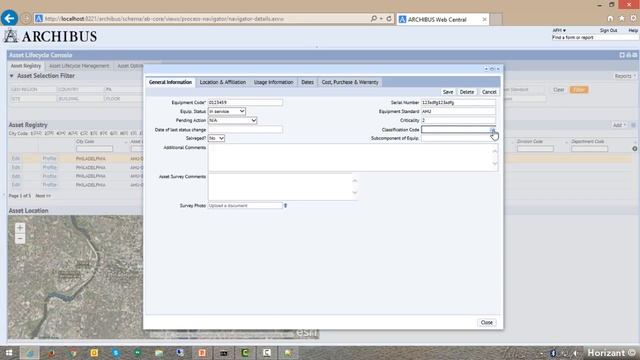Image resolution: width=640 pixels, height=360 pixels.
Task: Open Skype from the taskbar
Action: pos(116,353)
